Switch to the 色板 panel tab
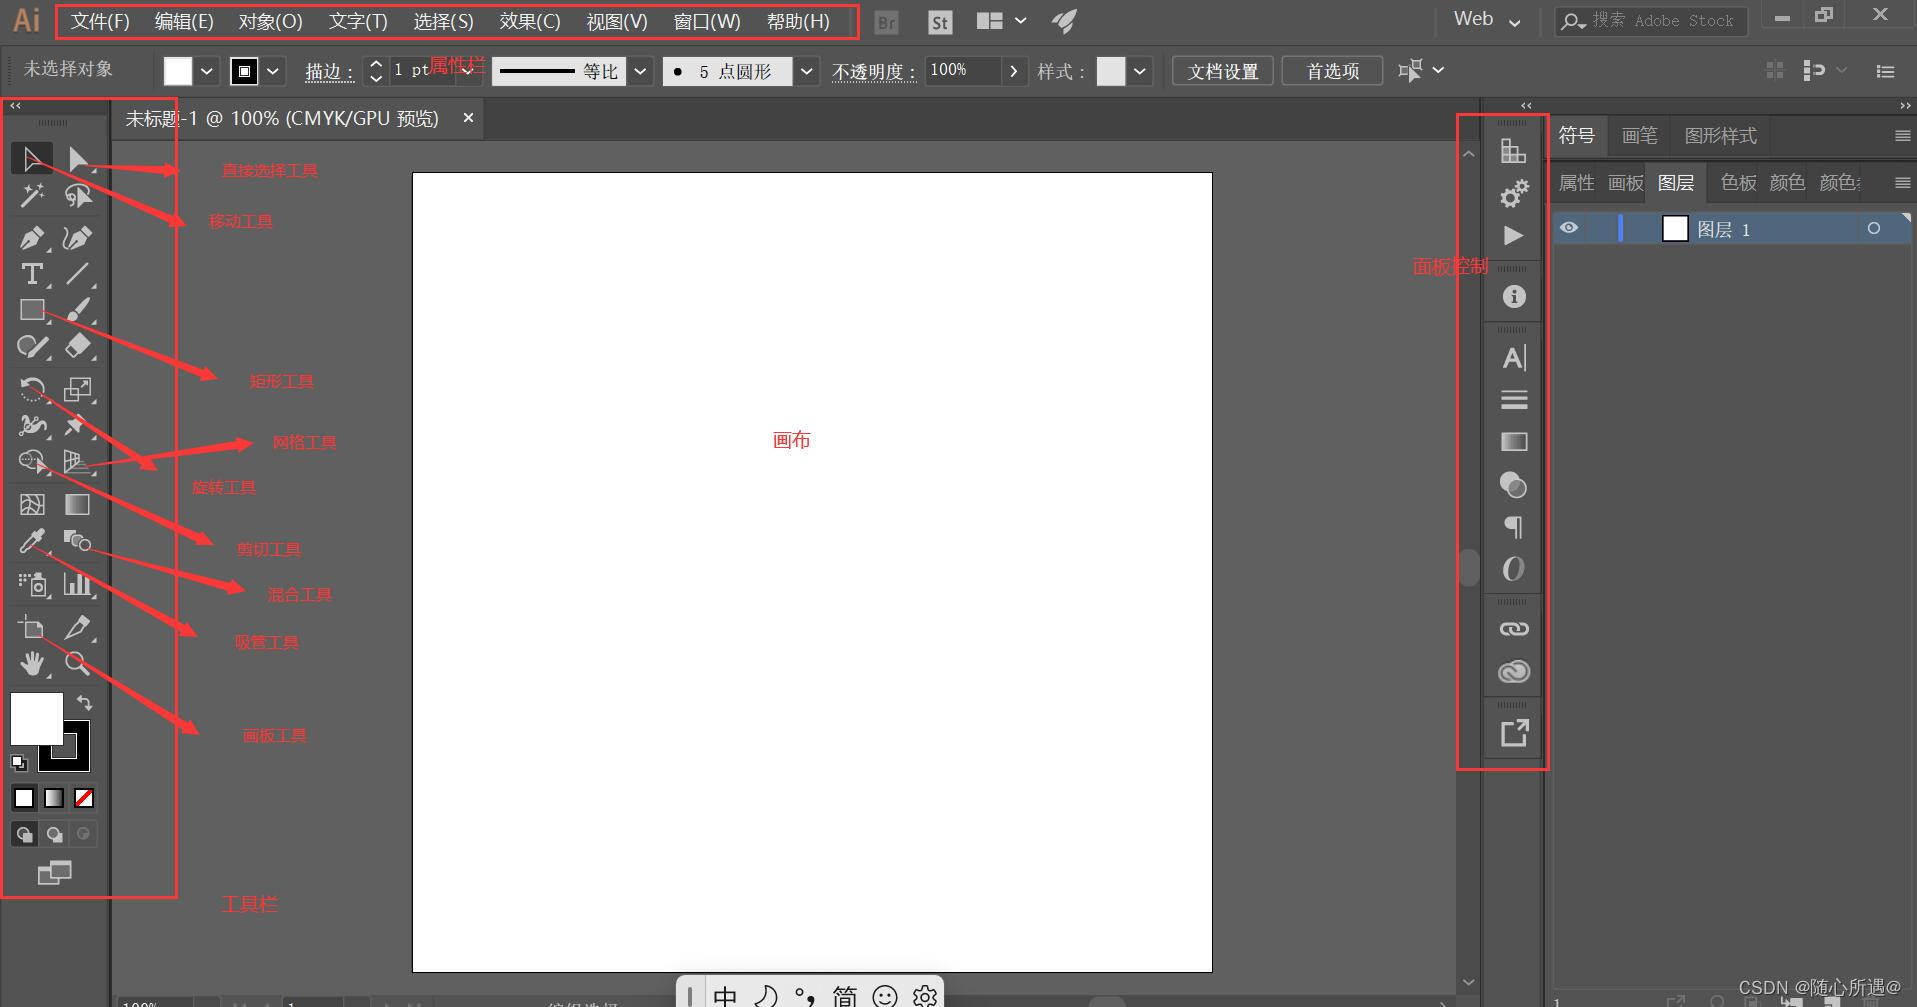Screen dimensions: 1917x1007 point(1738,182)
